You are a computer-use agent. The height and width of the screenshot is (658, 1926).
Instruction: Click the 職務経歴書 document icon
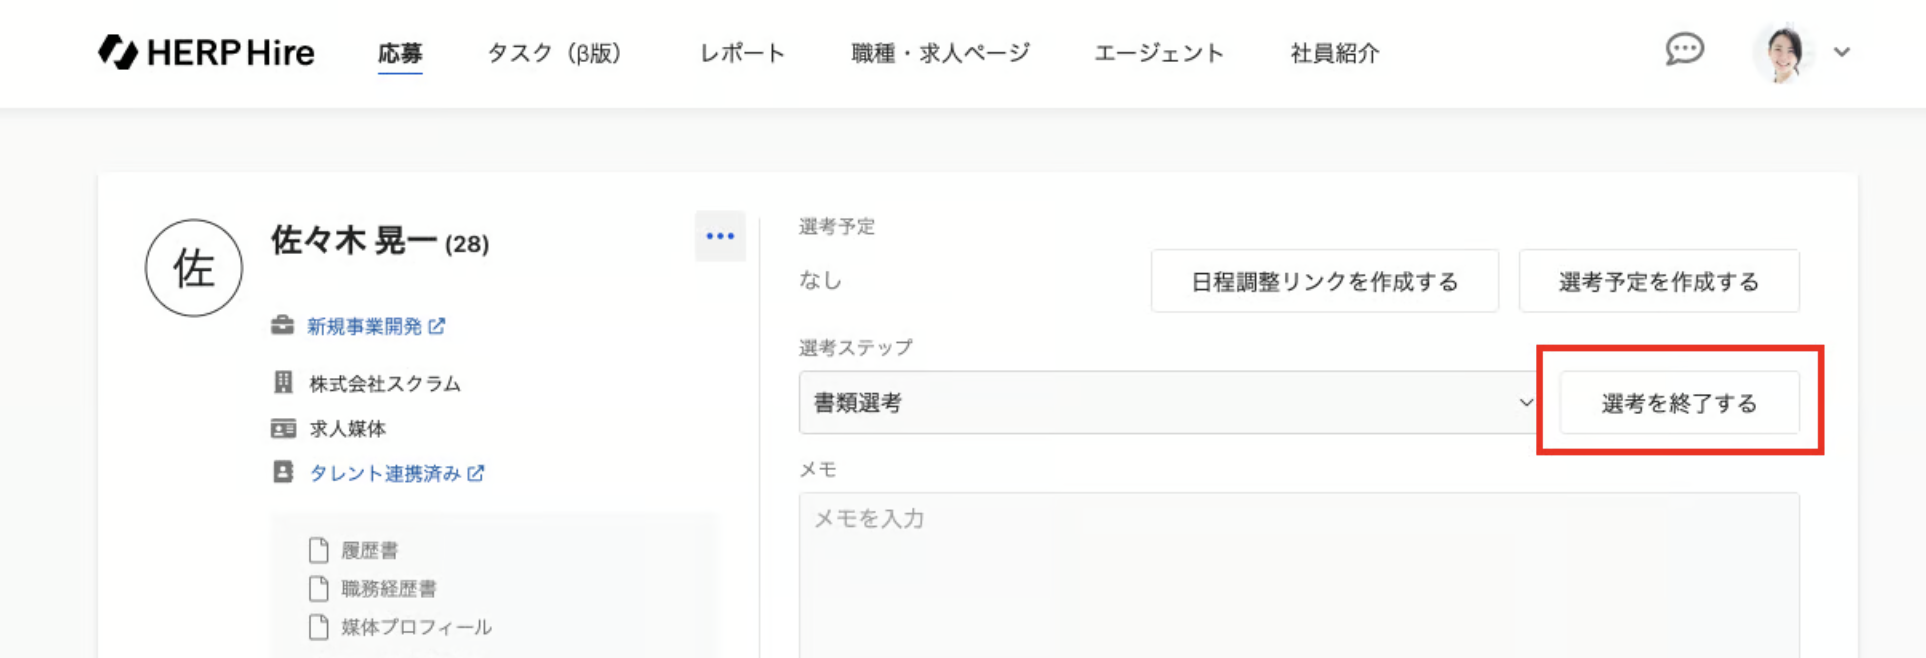tap(319, 588)
